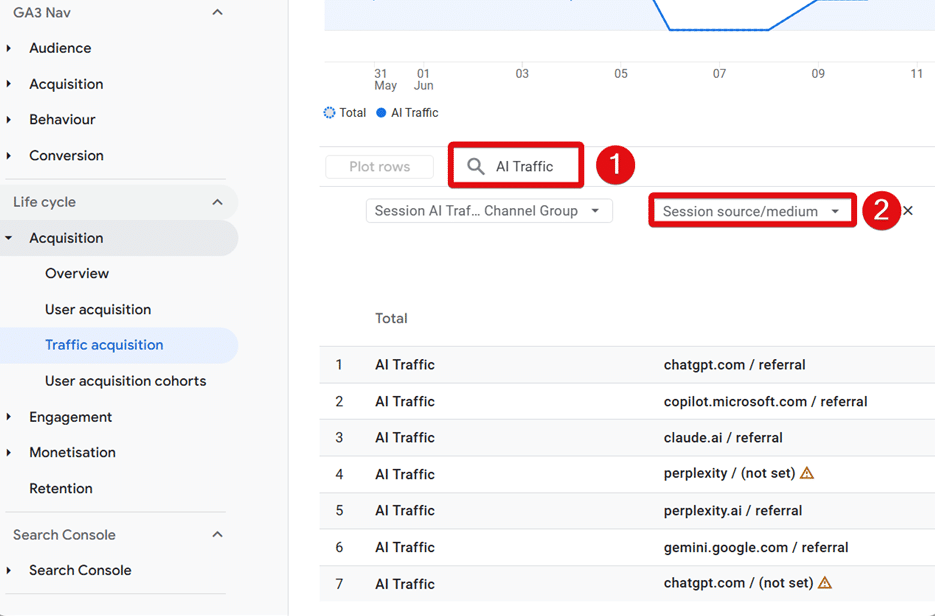This screenshot has height=616, width=935.
Task: Collapse the GA3 Nav section chevron
Action: click(218, 13)
